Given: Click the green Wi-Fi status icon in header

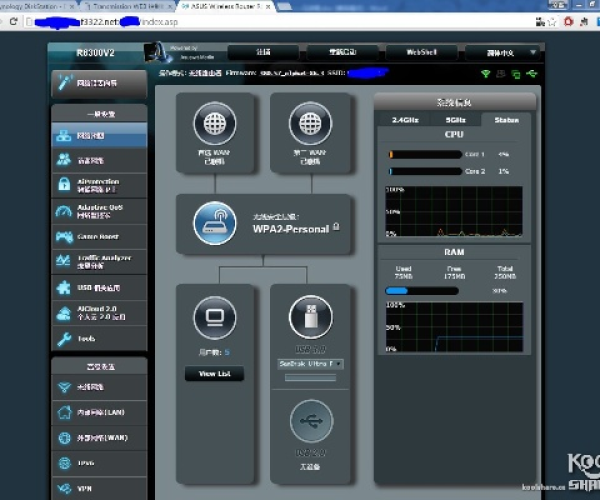Looking at the screenshot, I should click(486, 74).
